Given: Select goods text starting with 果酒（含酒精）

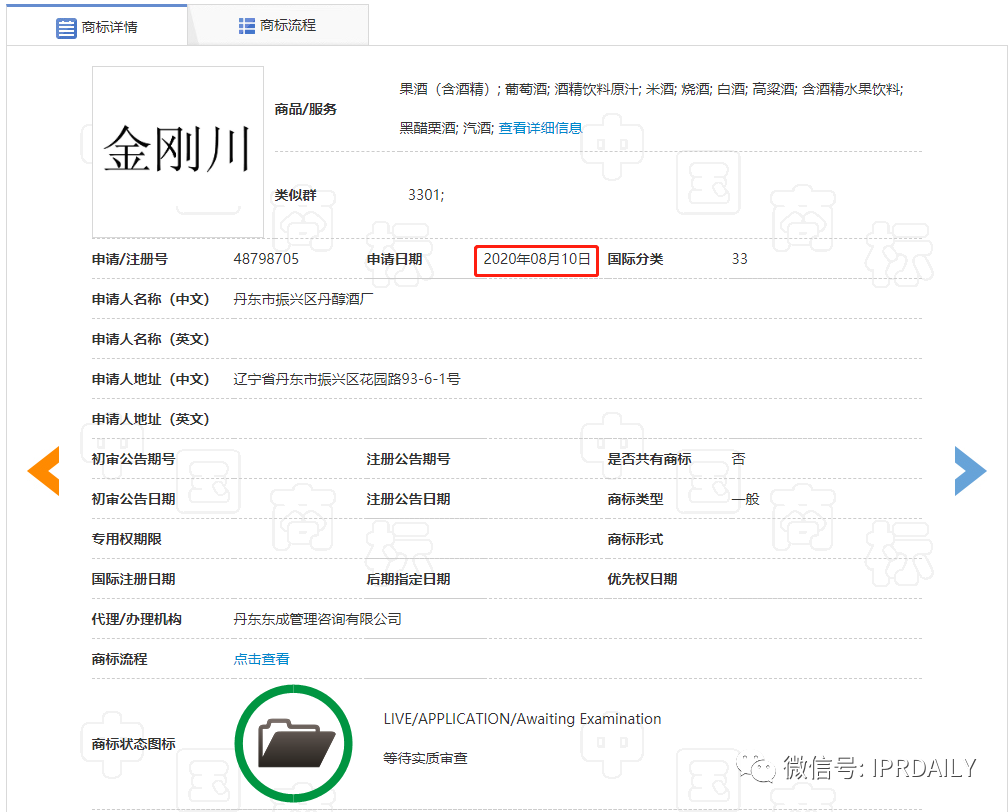Looking at the screenshot, I should tap(651, 89).
